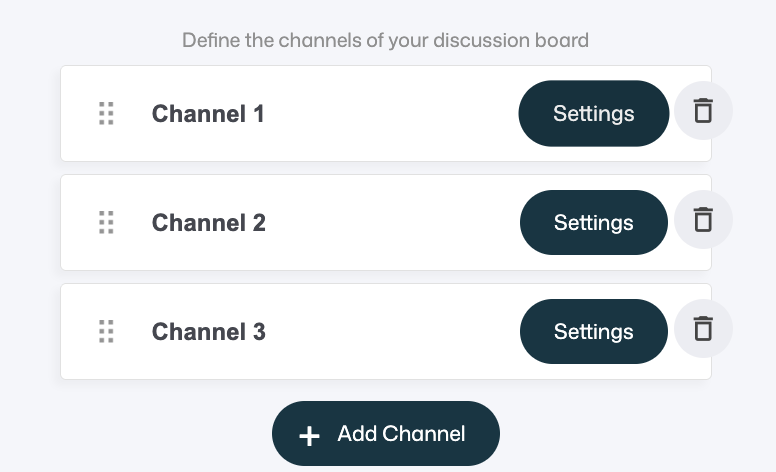Click empty space inside the Channel 1 card

coord(390,114)
